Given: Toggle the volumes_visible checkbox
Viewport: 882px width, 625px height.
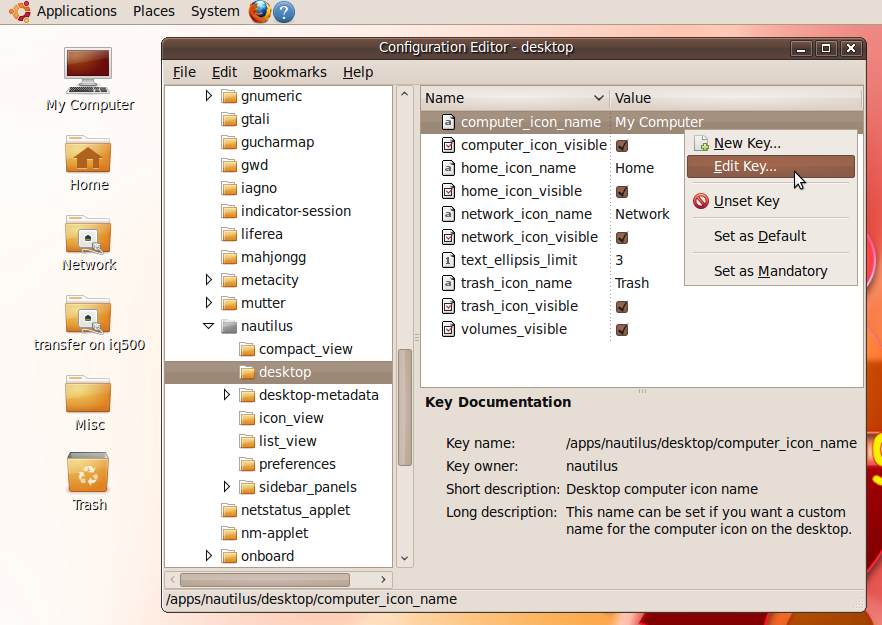Looking at the screenshot, I should click(x=621, y=328).
